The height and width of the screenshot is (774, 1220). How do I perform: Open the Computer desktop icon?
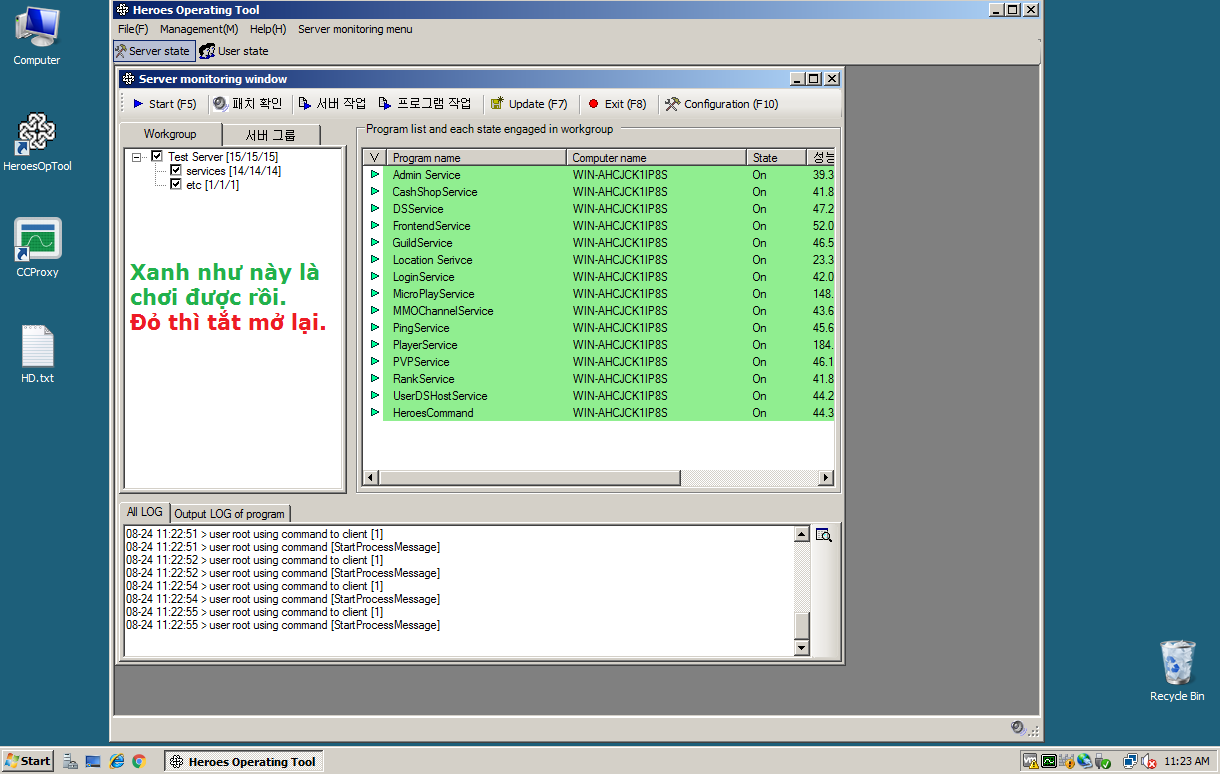(x=37, y=36)
